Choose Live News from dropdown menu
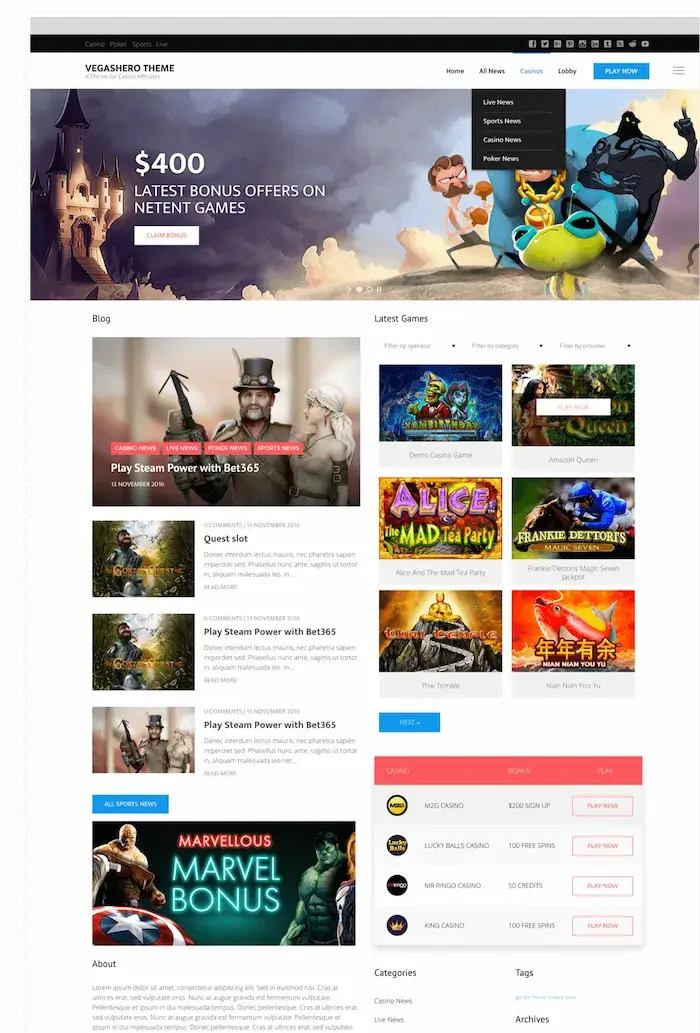This screenshot has width=700, height=1033. click(x=498, y=102)
